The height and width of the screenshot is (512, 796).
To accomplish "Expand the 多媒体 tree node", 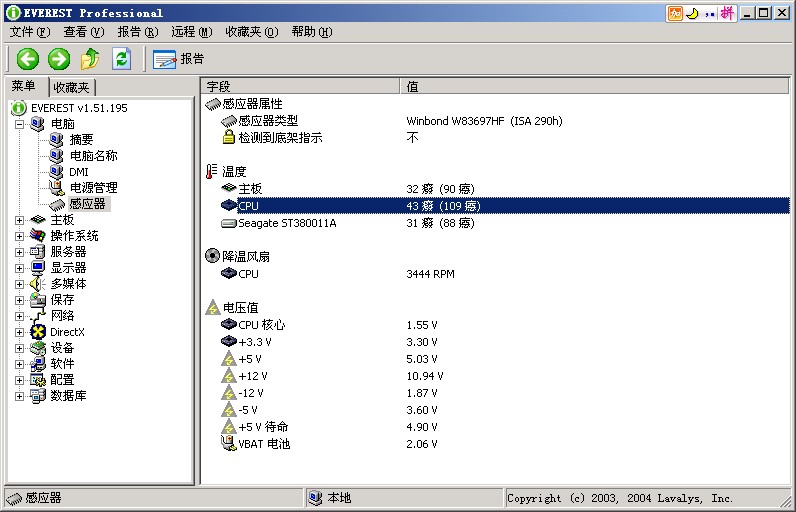I will click(19, 284).
